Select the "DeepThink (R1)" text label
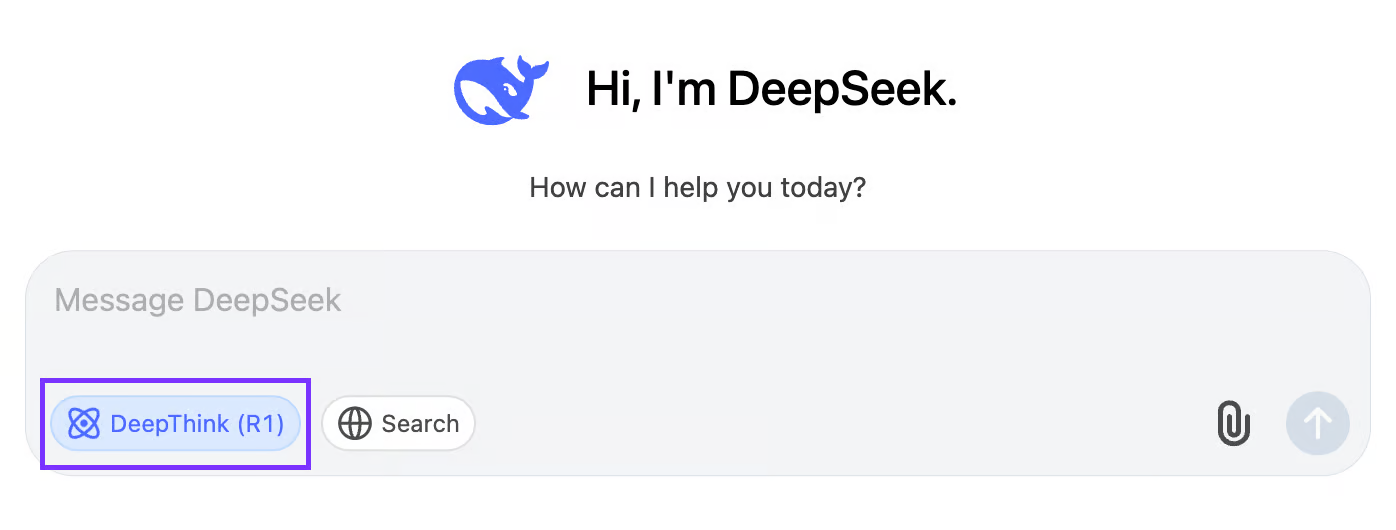 coord(197,424)
